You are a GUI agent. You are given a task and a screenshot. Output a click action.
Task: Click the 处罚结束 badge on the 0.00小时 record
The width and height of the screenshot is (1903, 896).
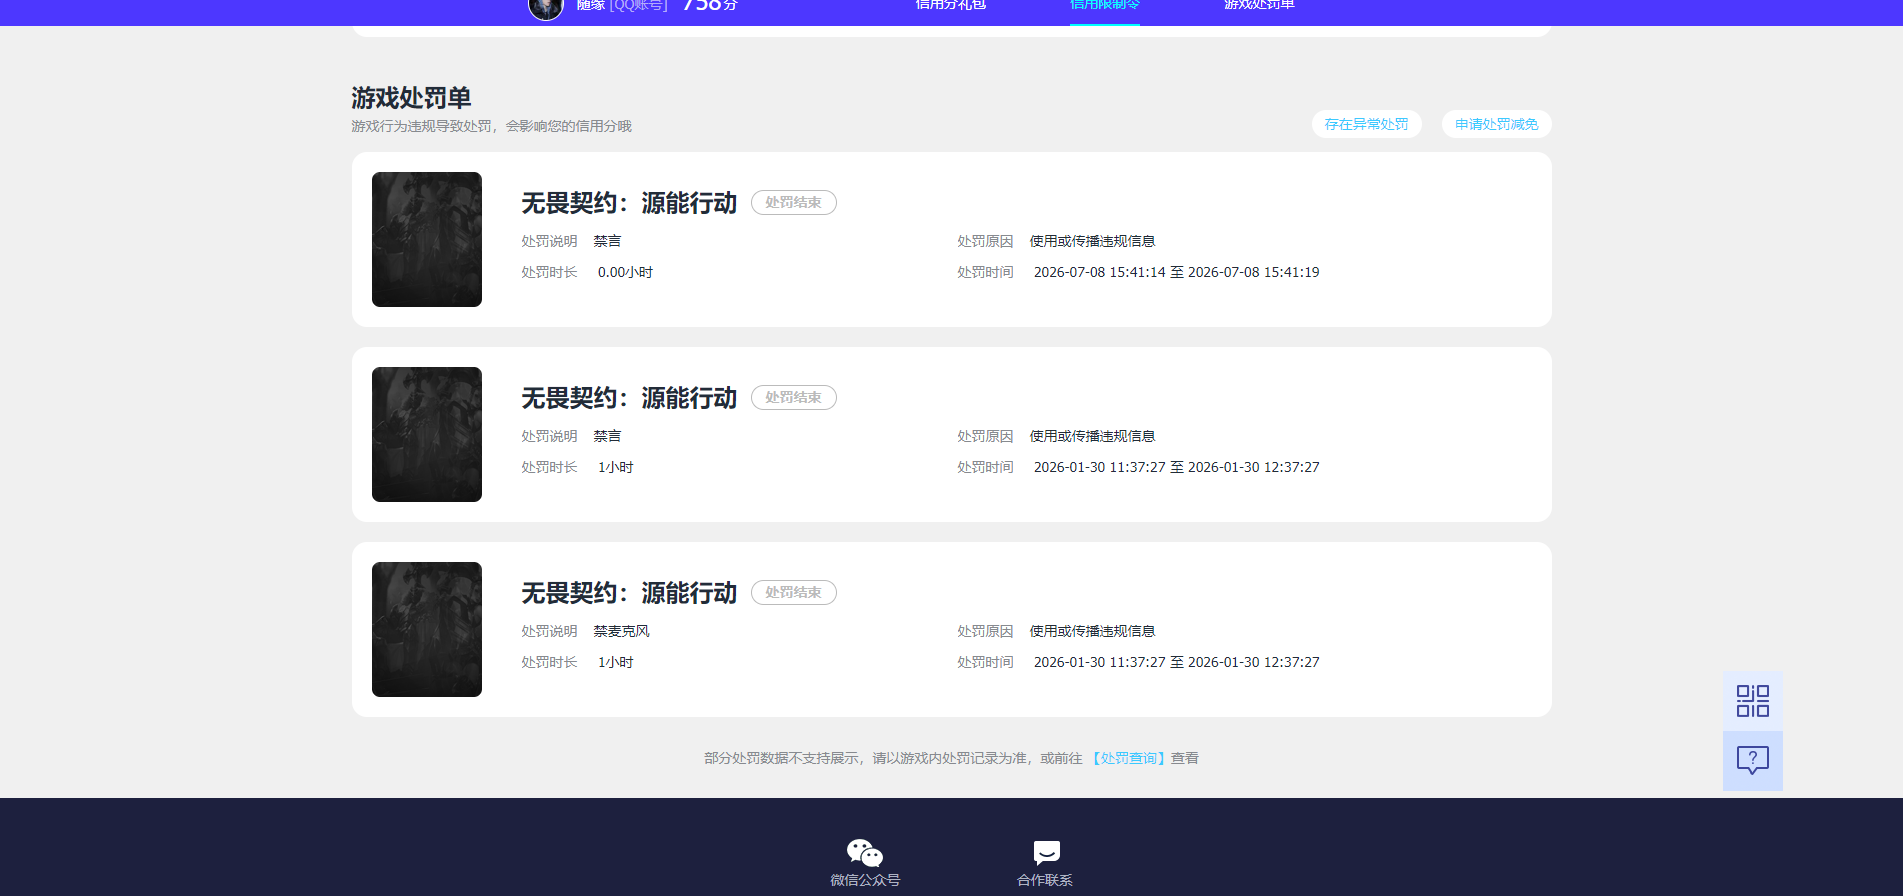point(794,202)
